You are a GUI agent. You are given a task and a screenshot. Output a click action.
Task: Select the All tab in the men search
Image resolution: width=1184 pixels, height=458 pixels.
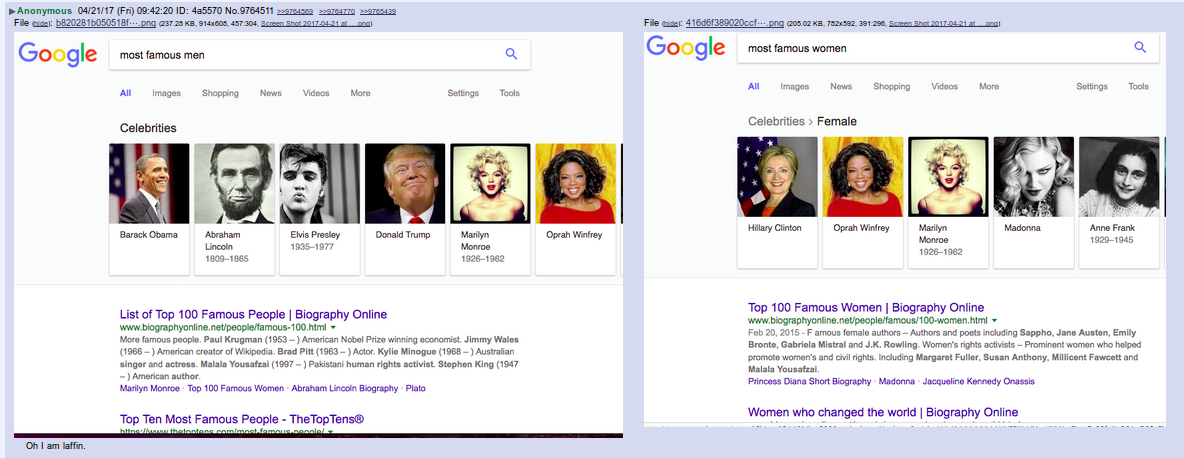[x=125, y=94]
